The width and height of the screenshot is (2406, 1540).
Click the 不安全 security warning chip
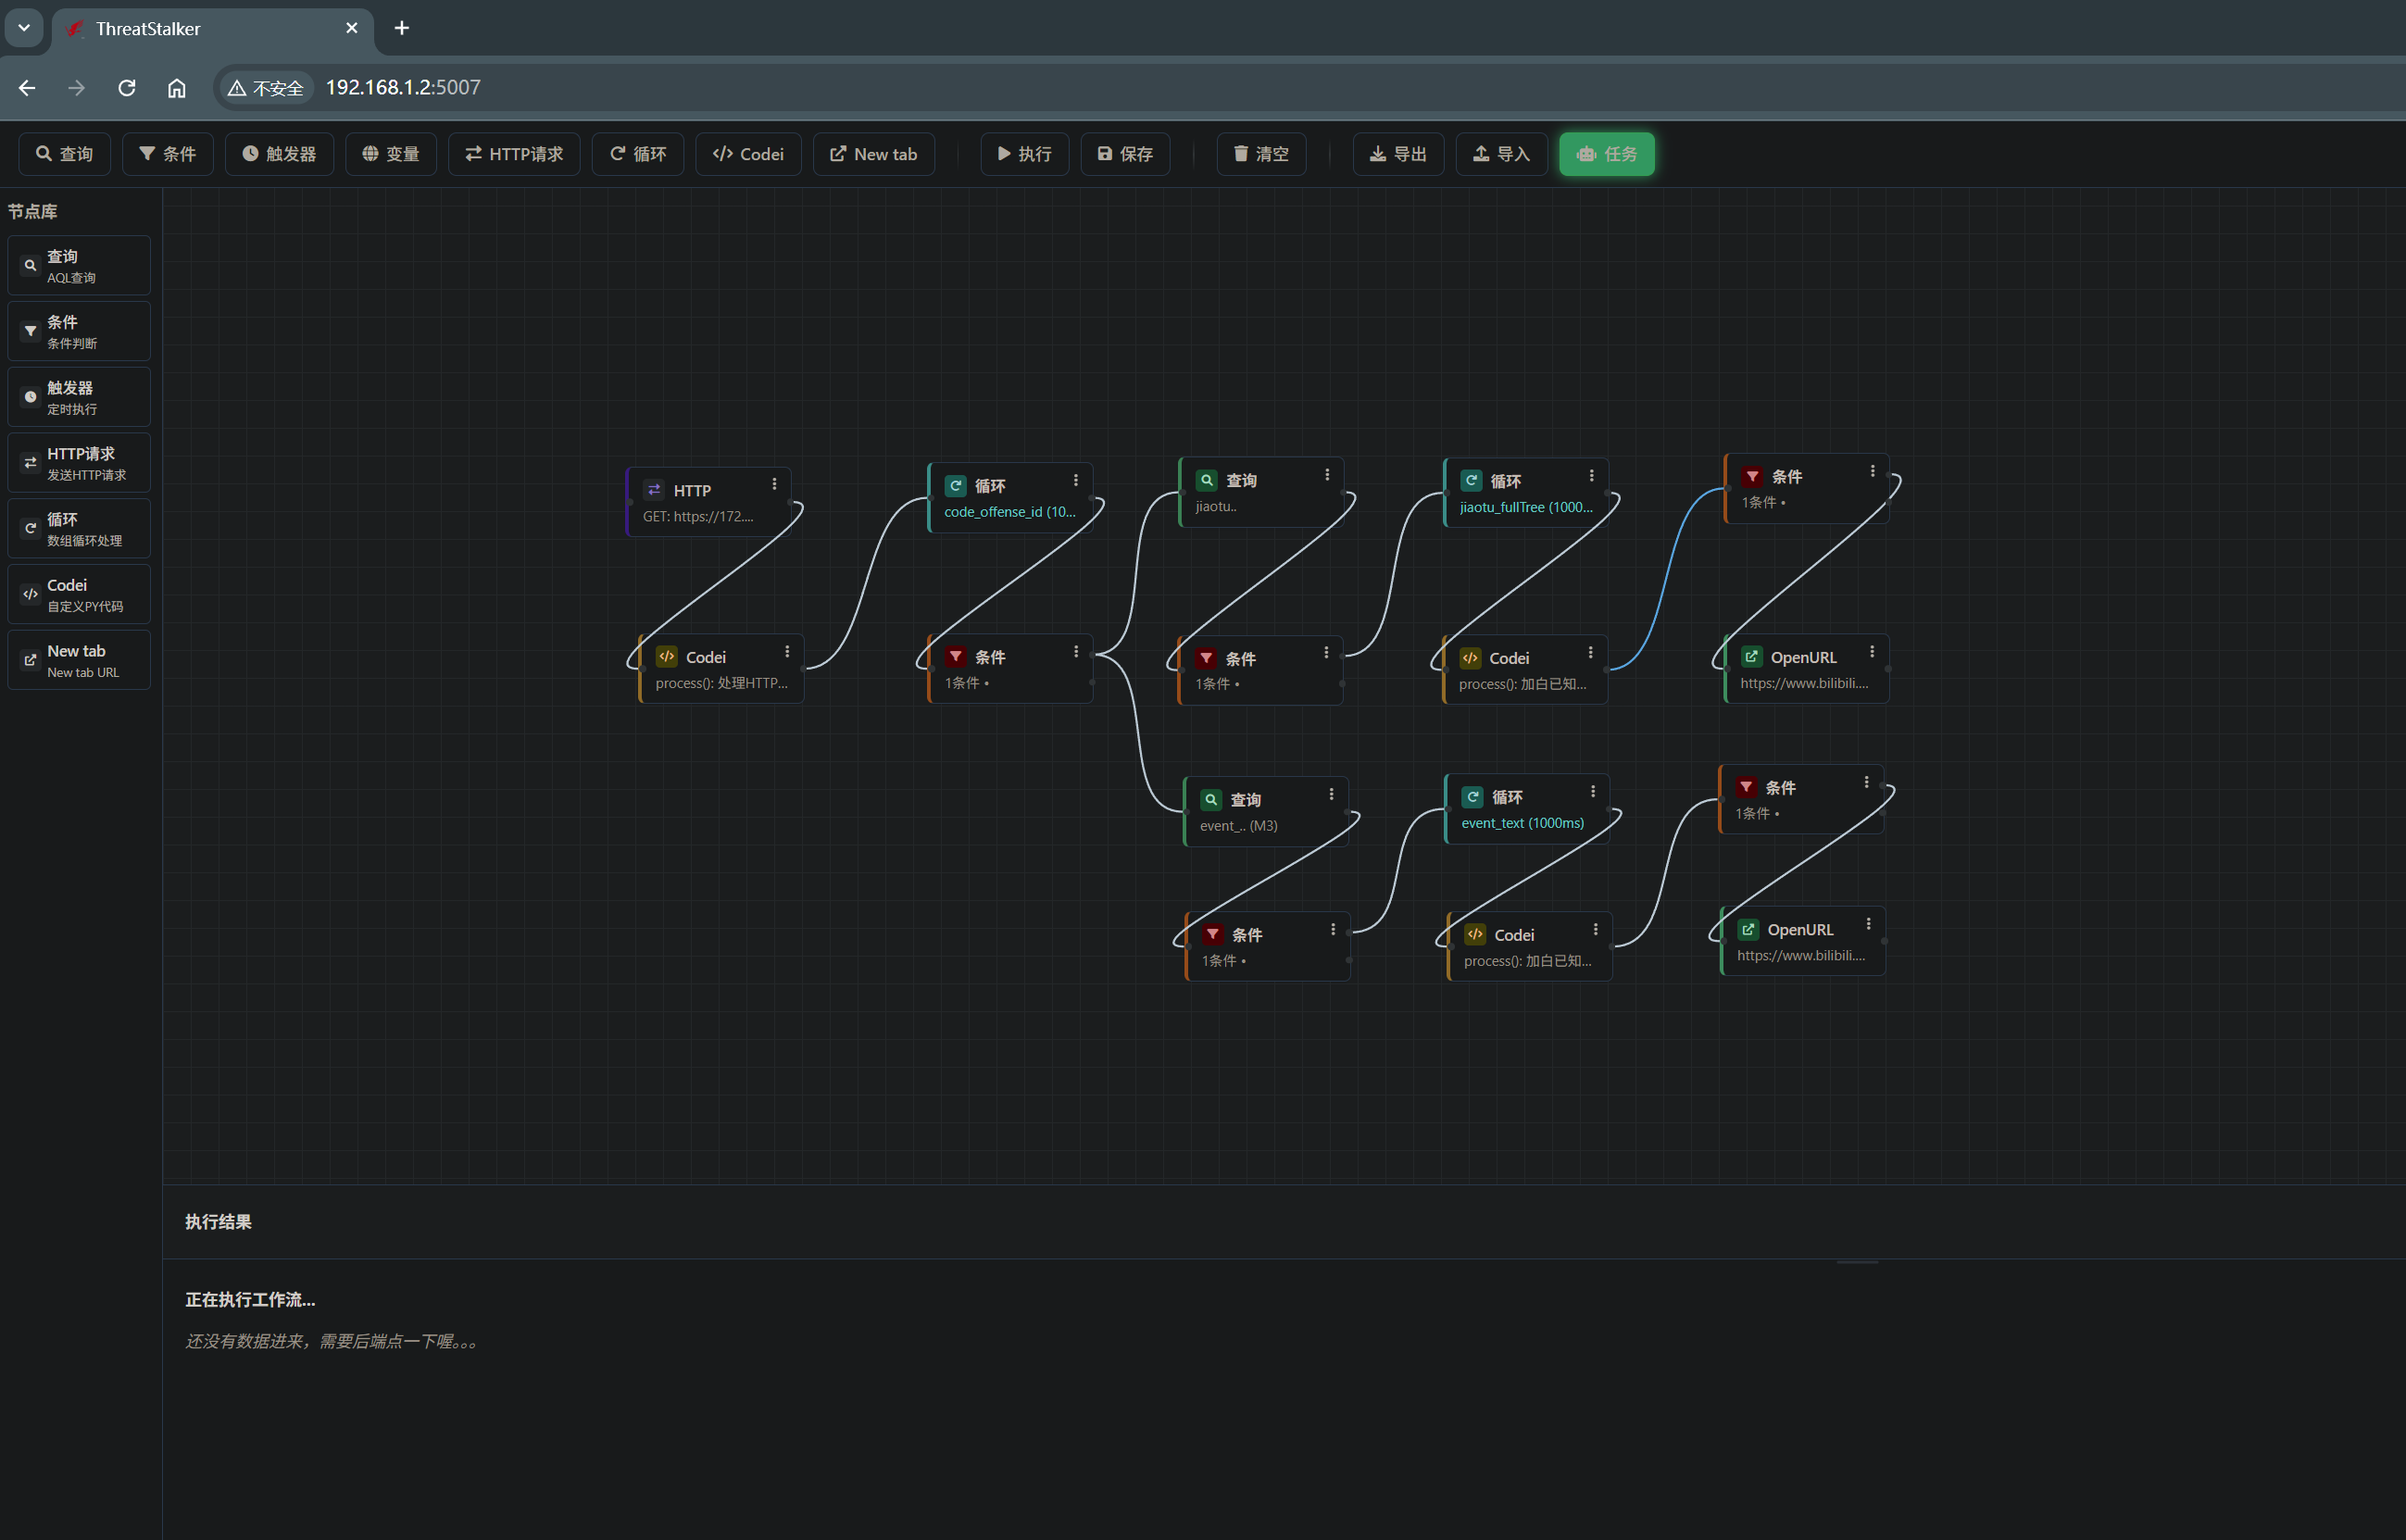(266, 88)
